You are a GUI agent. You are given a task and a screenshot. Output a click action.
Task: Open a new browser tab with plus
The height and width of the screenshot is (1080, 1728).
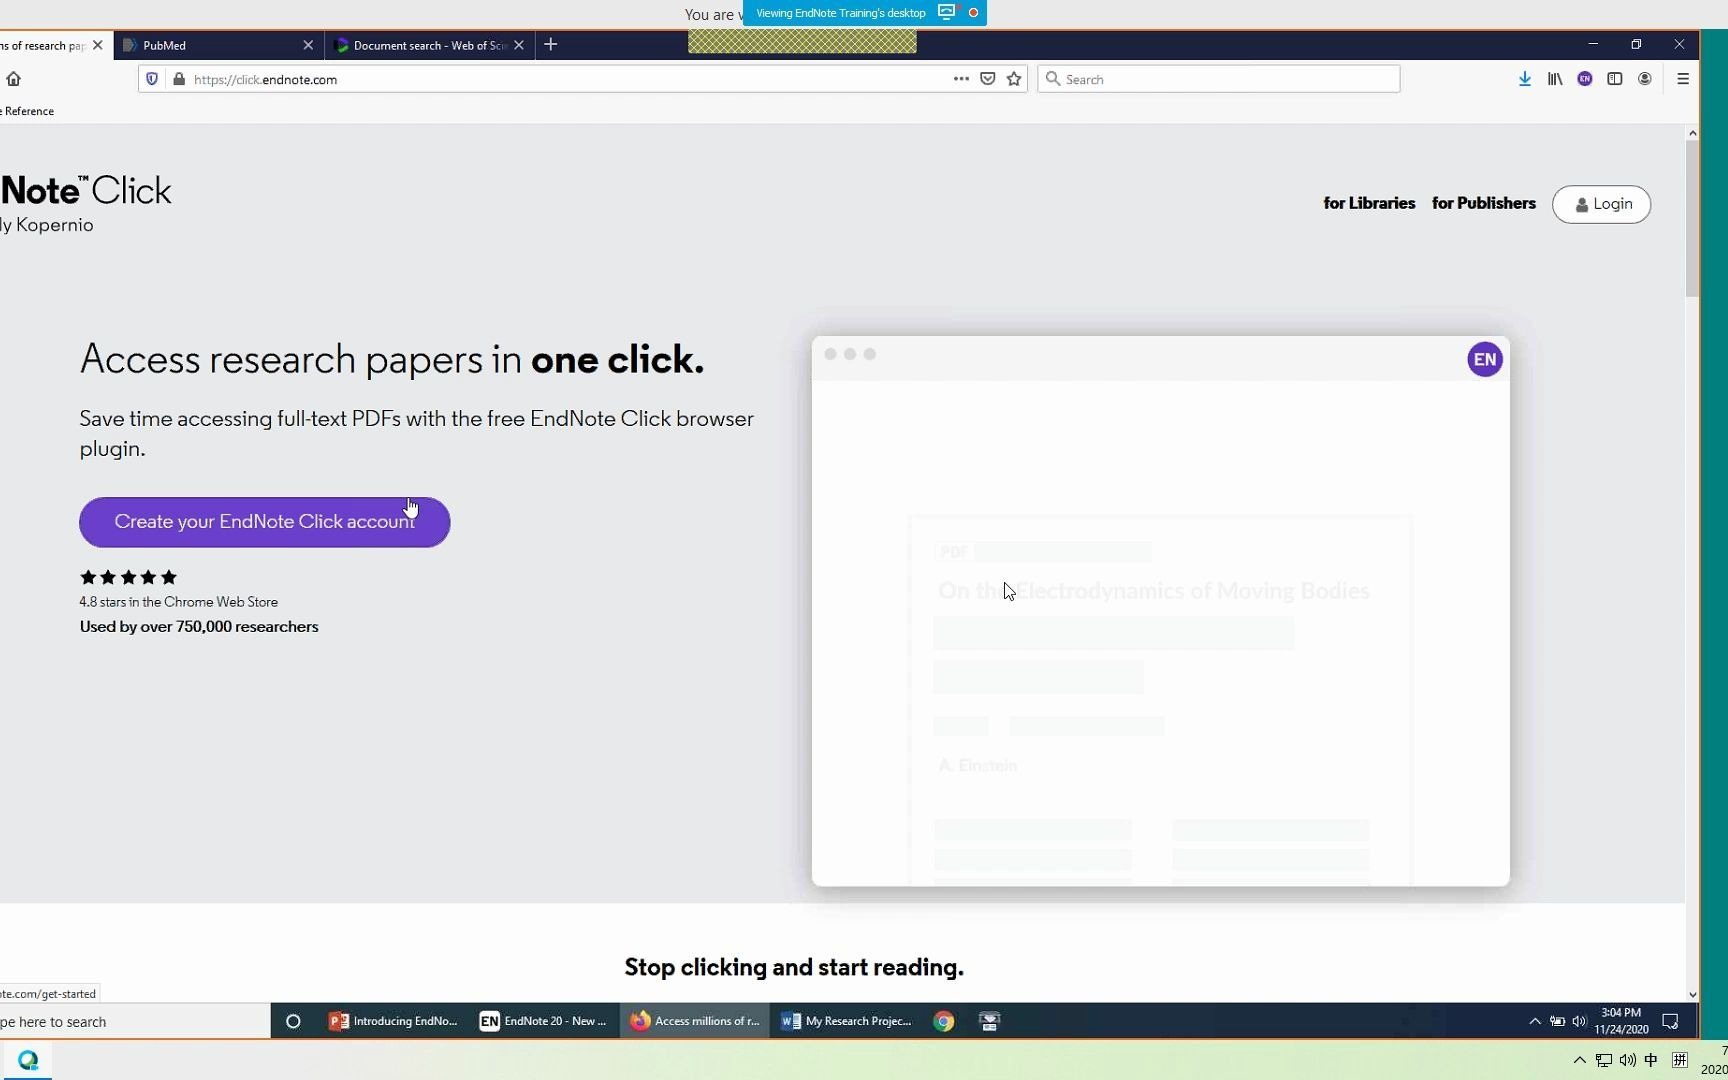[551, 45]
